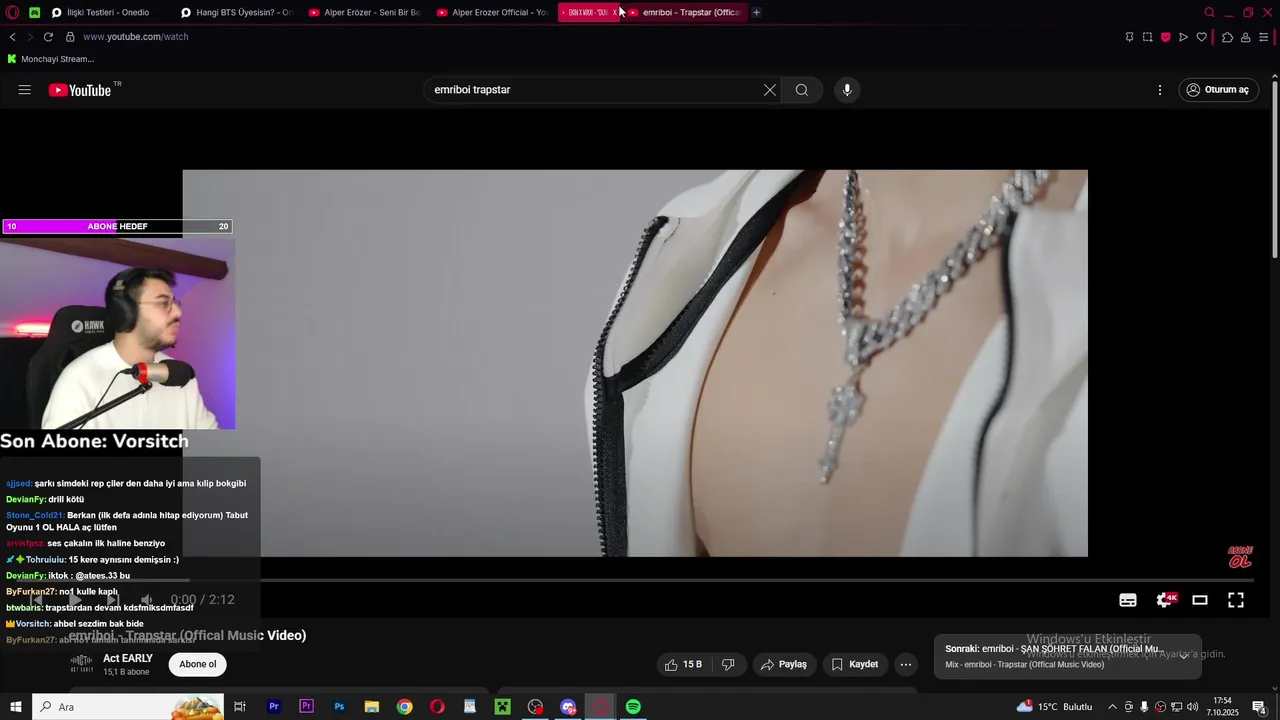Reload the current page

pos(48,37)
